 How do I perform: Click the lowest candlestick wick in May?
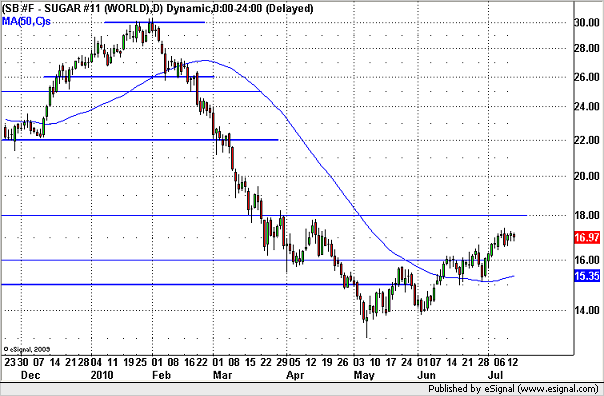(x=367, y=331)
